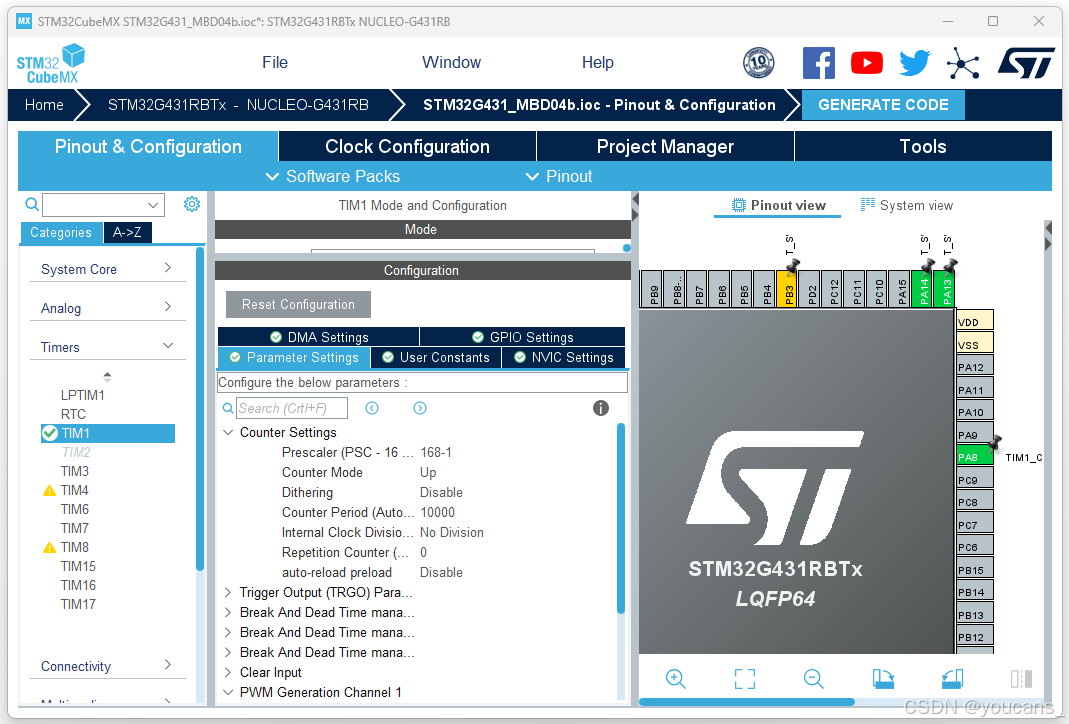Image resolution: width=1069 pixels, height=724 pixels.
Task: Click the parameter search magnifier icon
Action: [228, 408]
